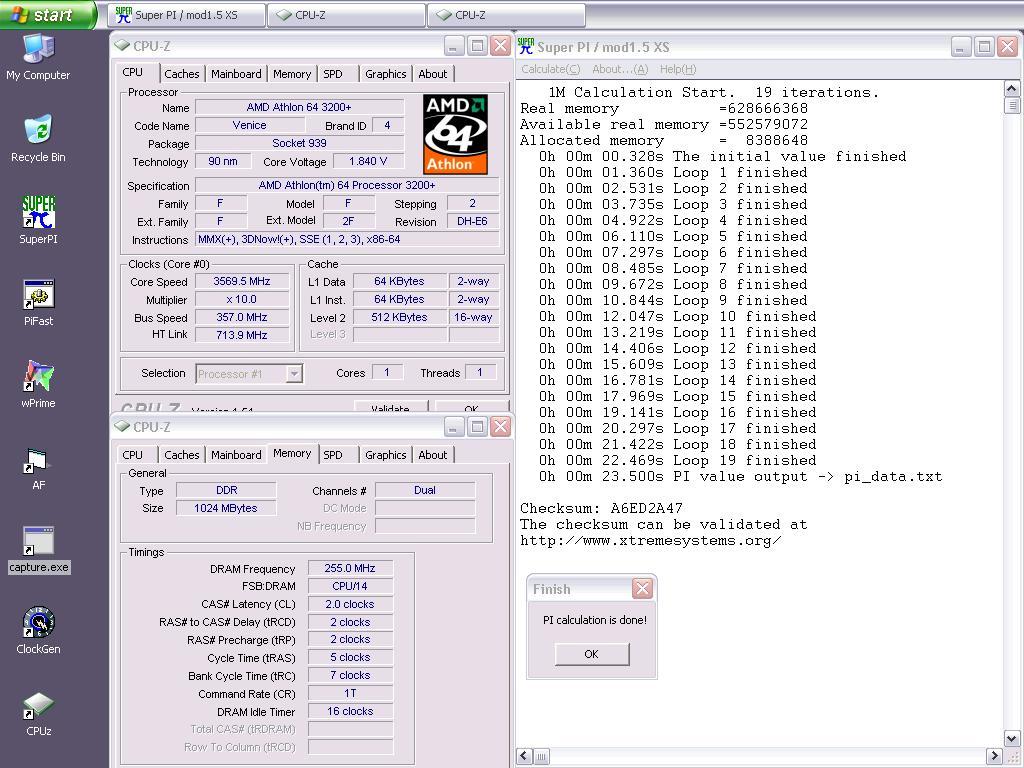Click the PI value output line
This screenshot has width=1024, height=768.
(x=740, y=477)
